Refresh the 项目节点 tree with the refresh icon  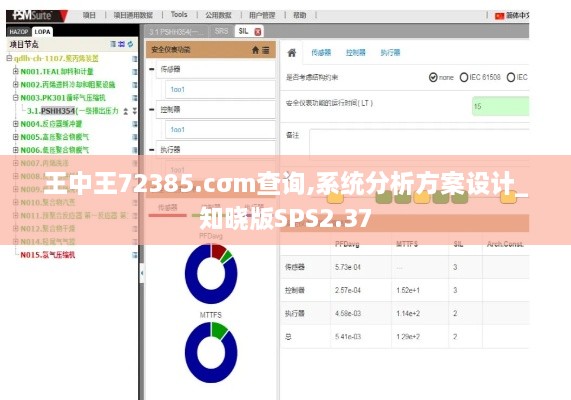(130, 44)
